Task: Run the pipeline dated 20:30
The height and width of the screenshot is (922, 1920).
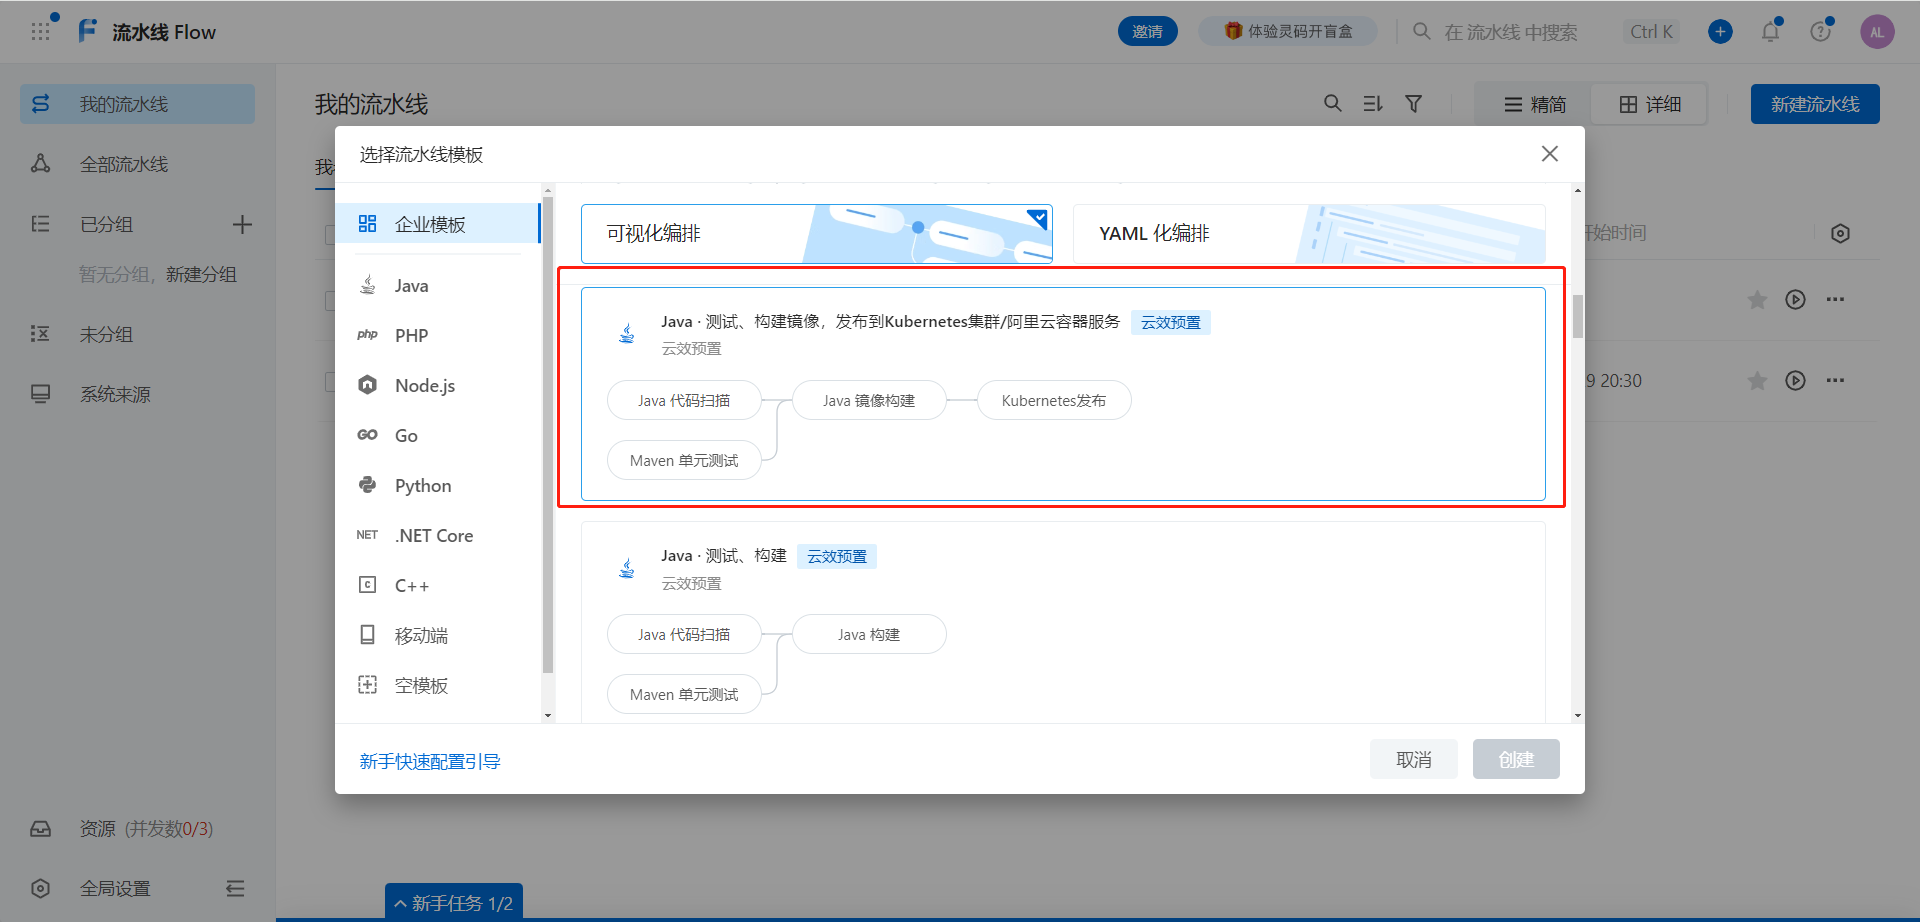Action: (x=1796, y=381)
